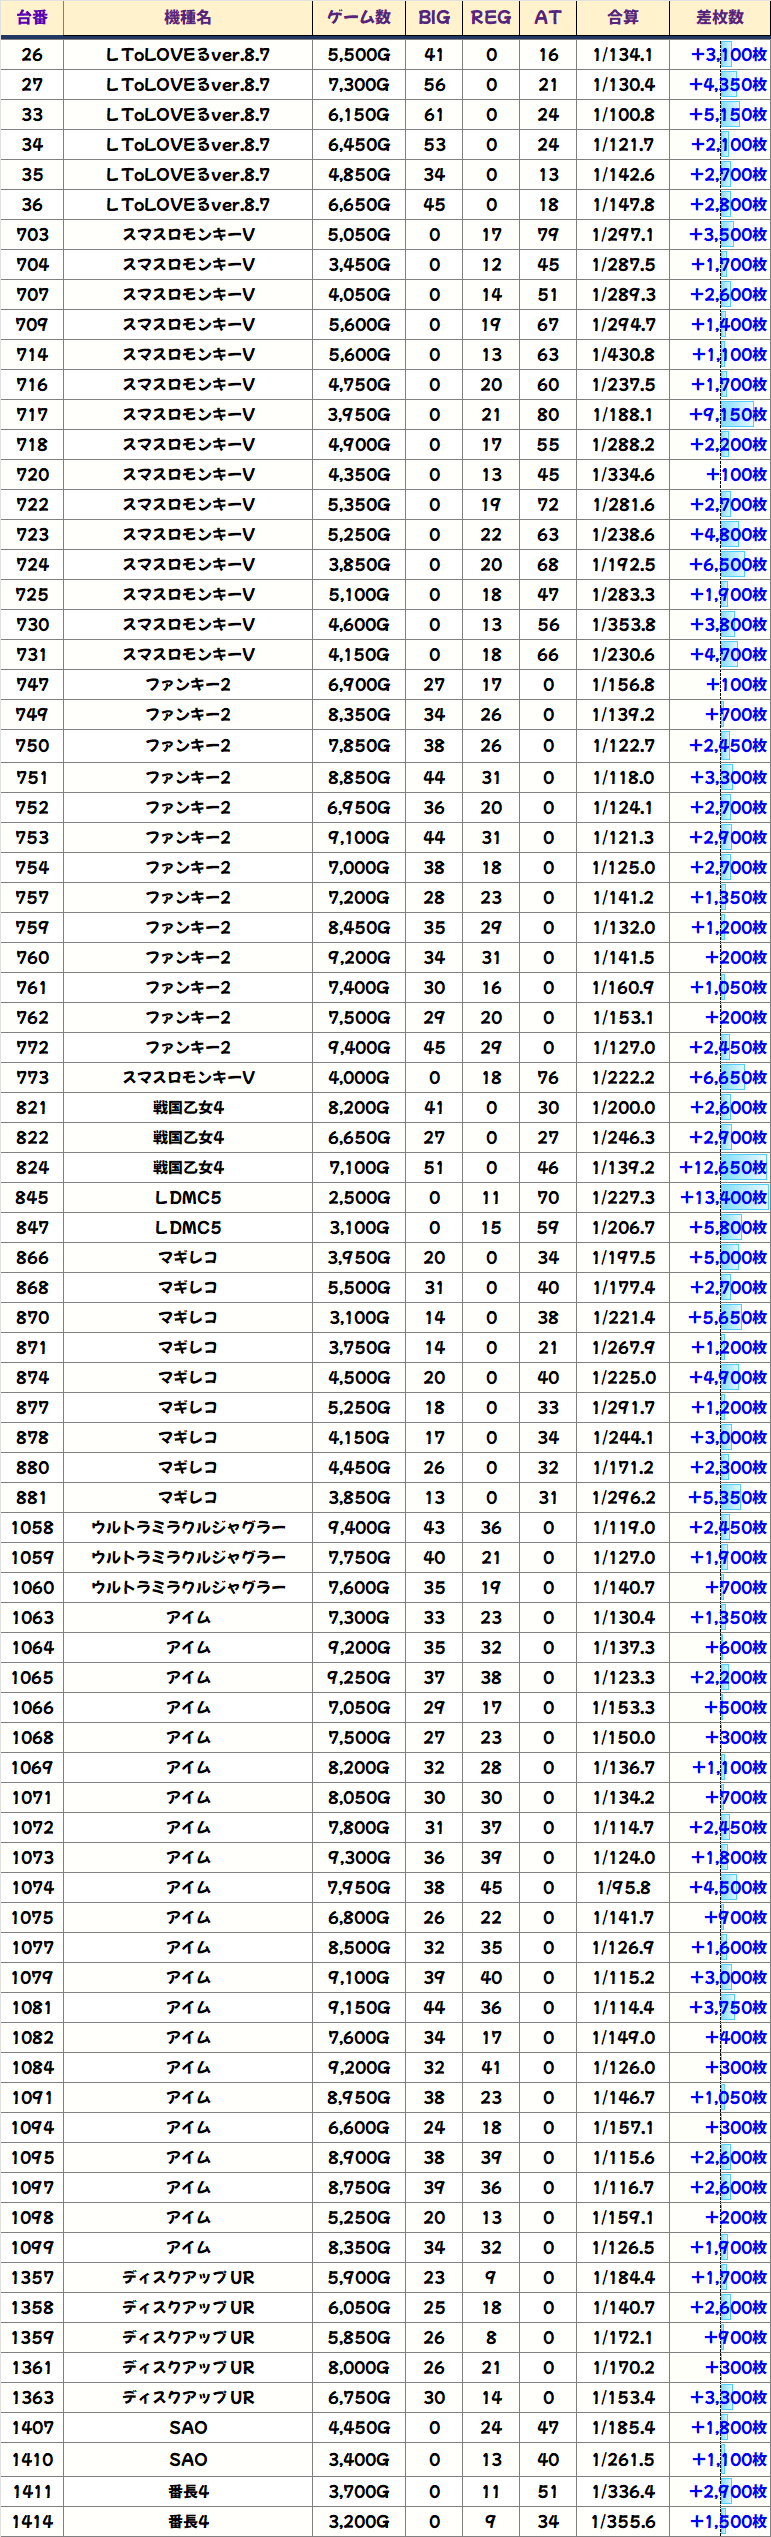
Task: Select the 7,300G games cell in row 27
Action: (x=359, y=85)
